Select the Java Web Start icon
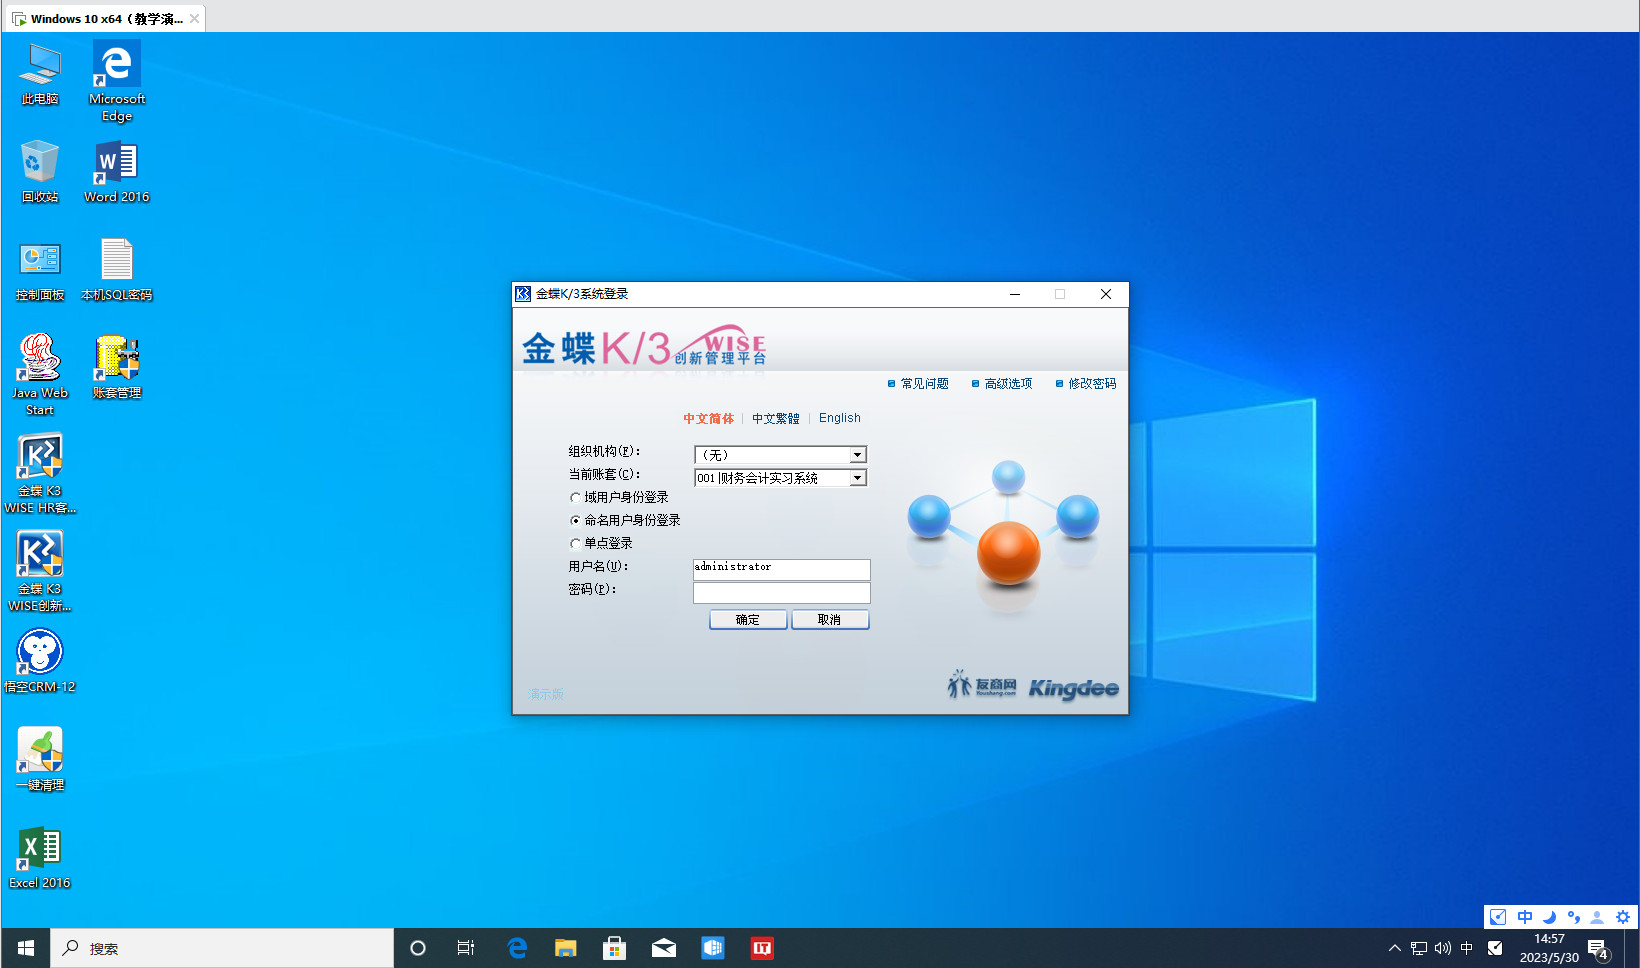1640x968 pixels. click(40, 375)
